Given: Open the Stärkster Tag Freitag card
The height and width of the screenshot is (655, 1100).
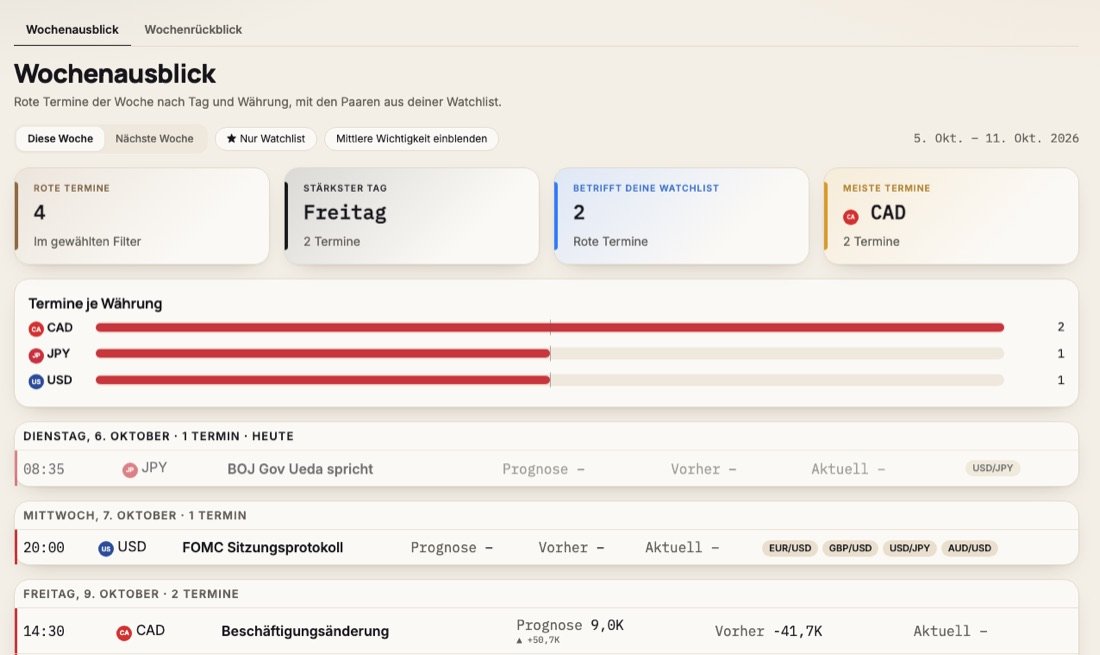Looking at the screenshot, I should pyautogui.click(x=412, y=216).
